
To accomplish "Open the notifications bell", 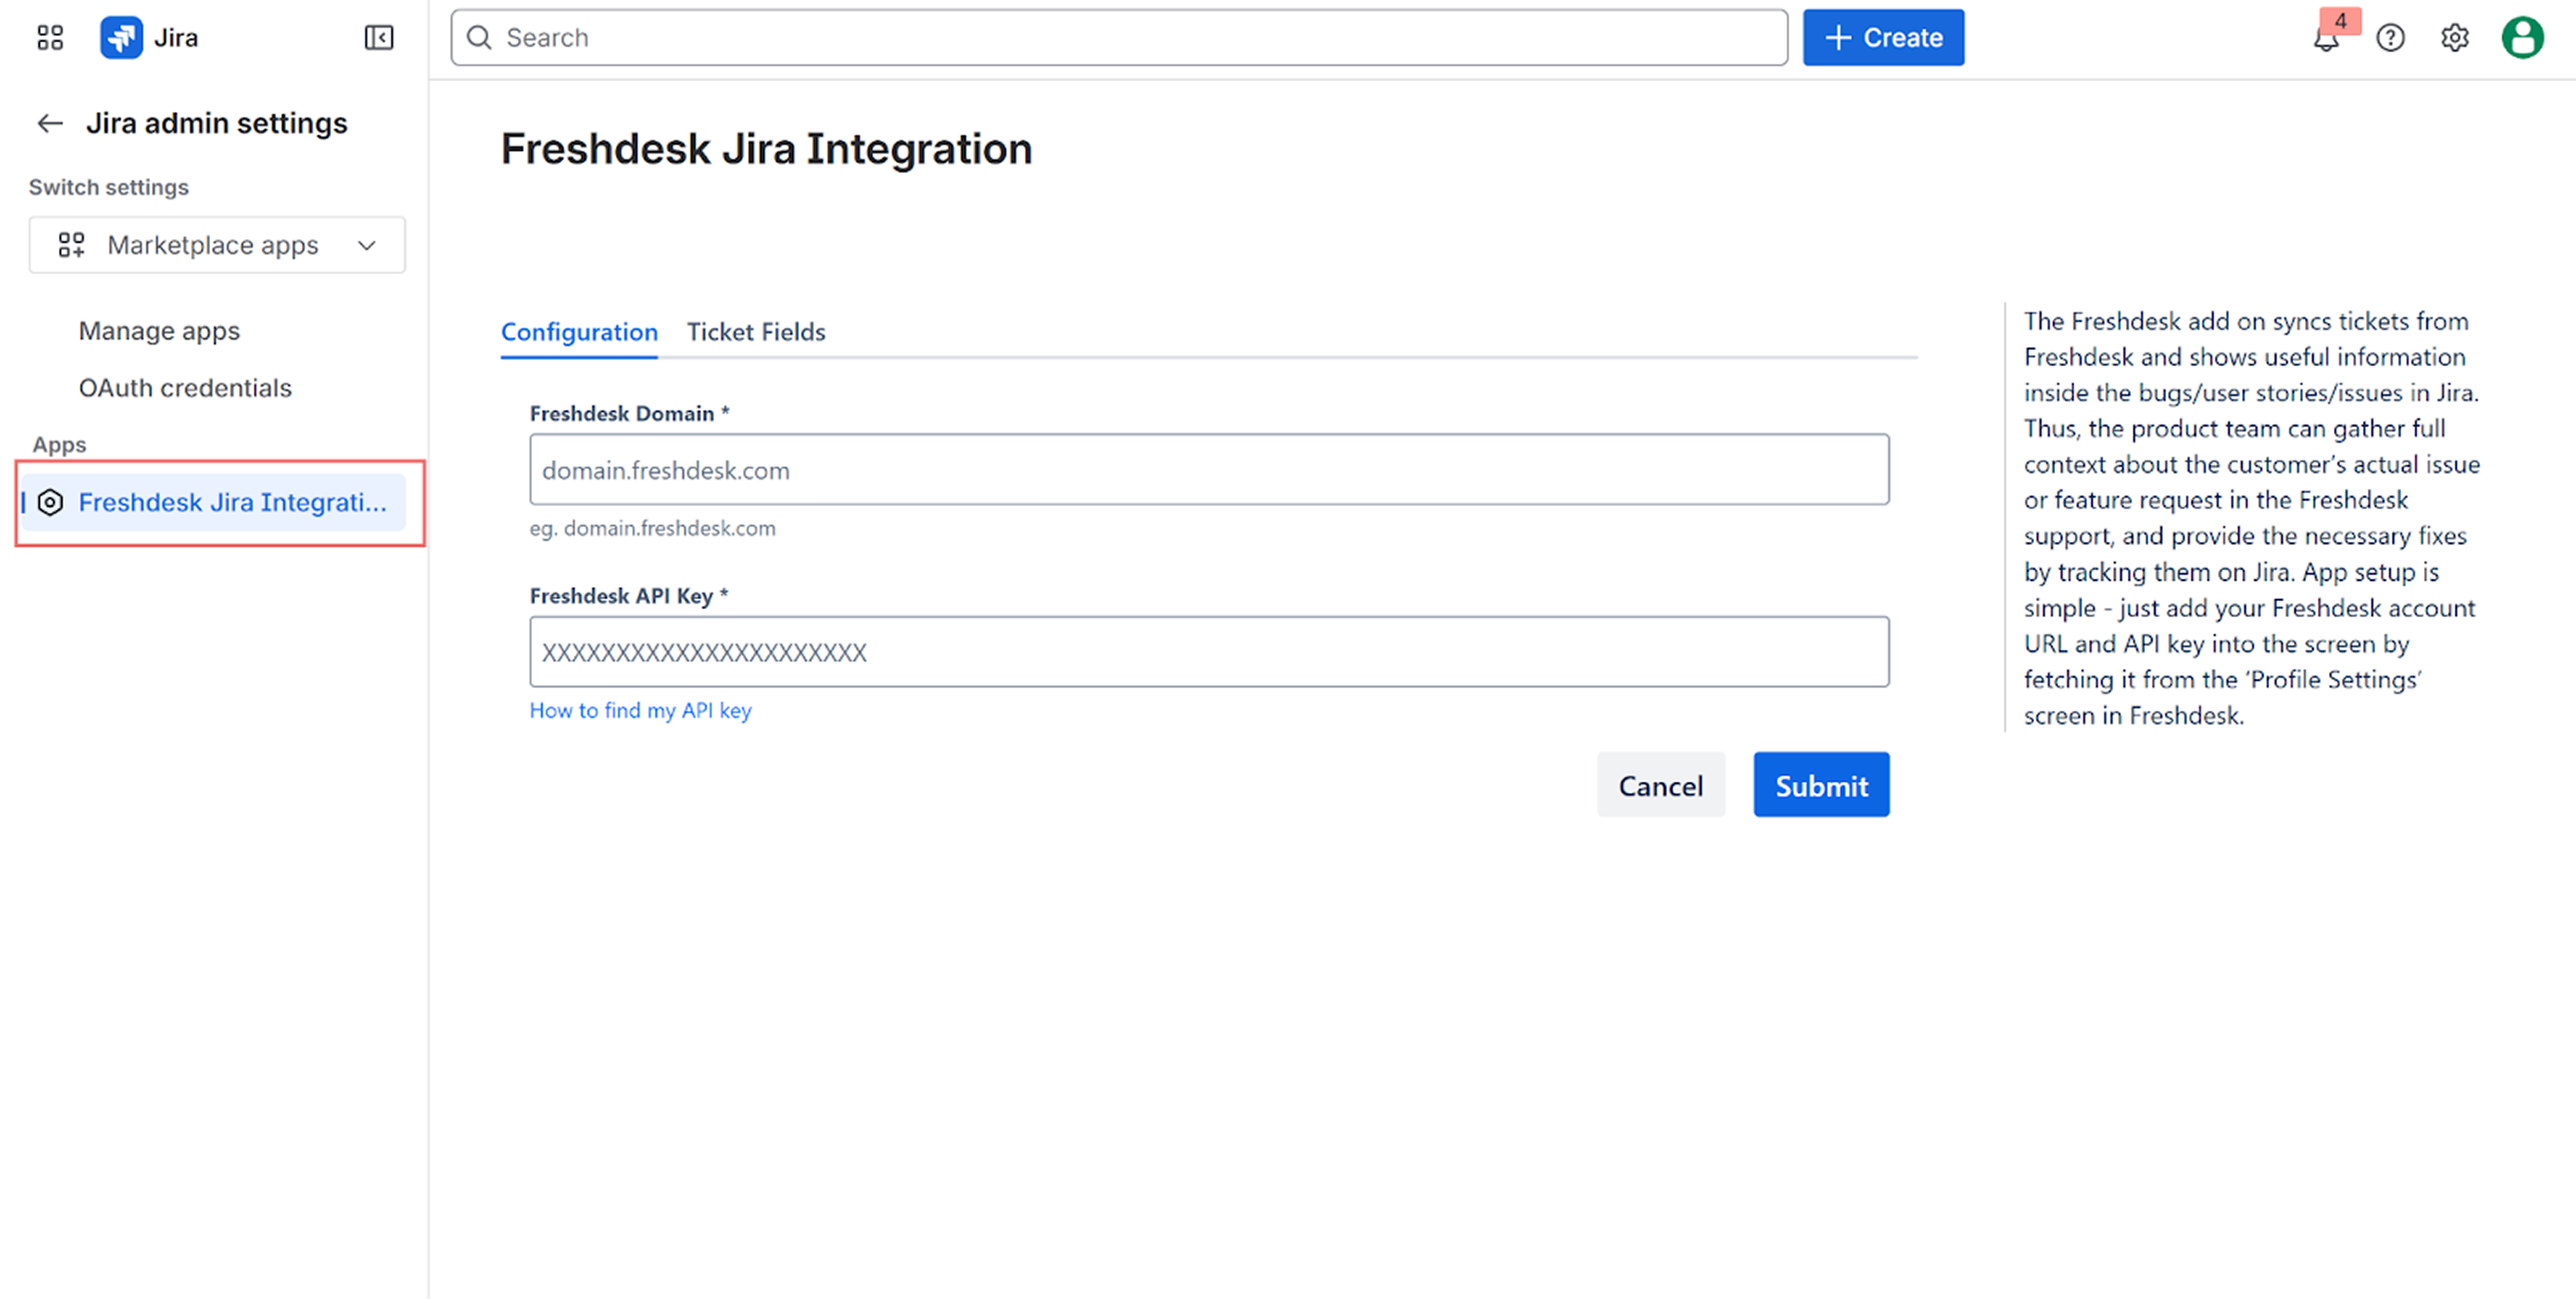I will [x=2326, y=39].
